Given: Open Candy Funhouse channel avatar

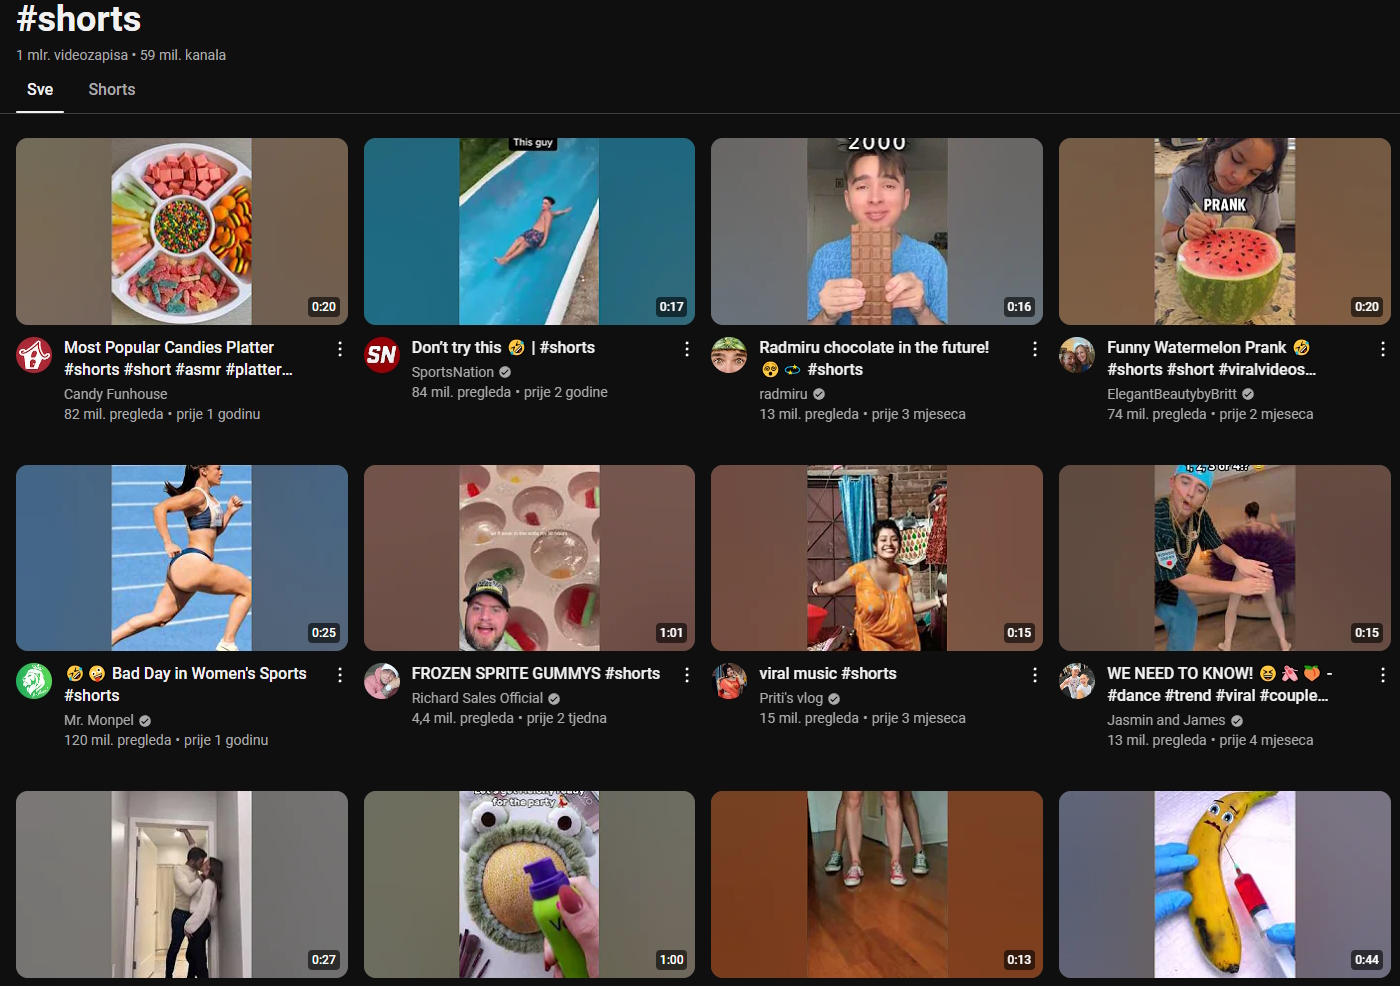Looking at the screenshot, I should point(34,355).
